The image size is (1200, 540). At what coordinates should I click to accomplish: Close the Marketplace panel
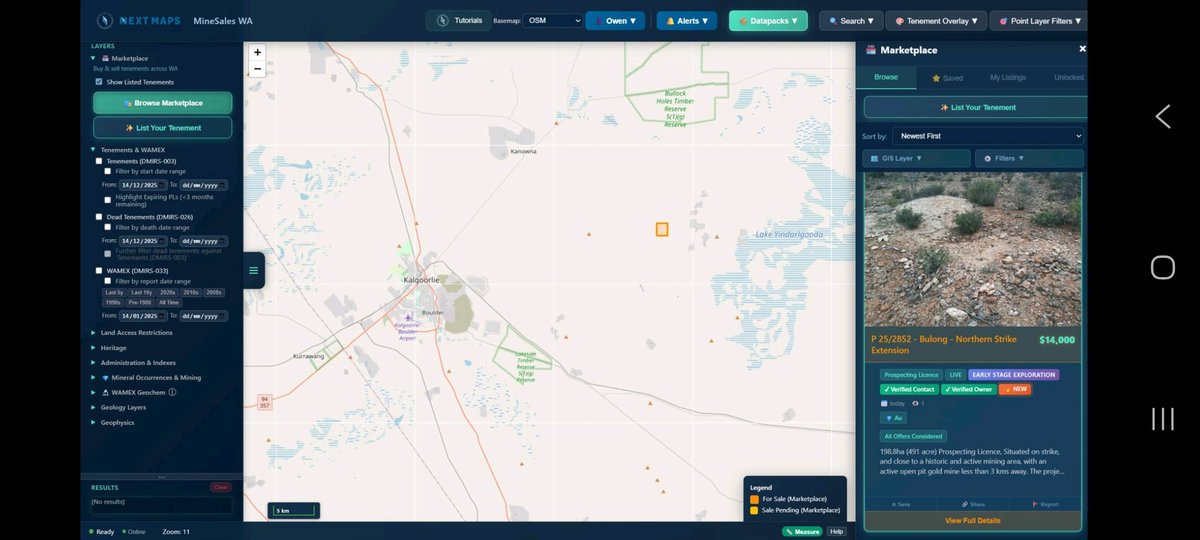pos(1082,49)
